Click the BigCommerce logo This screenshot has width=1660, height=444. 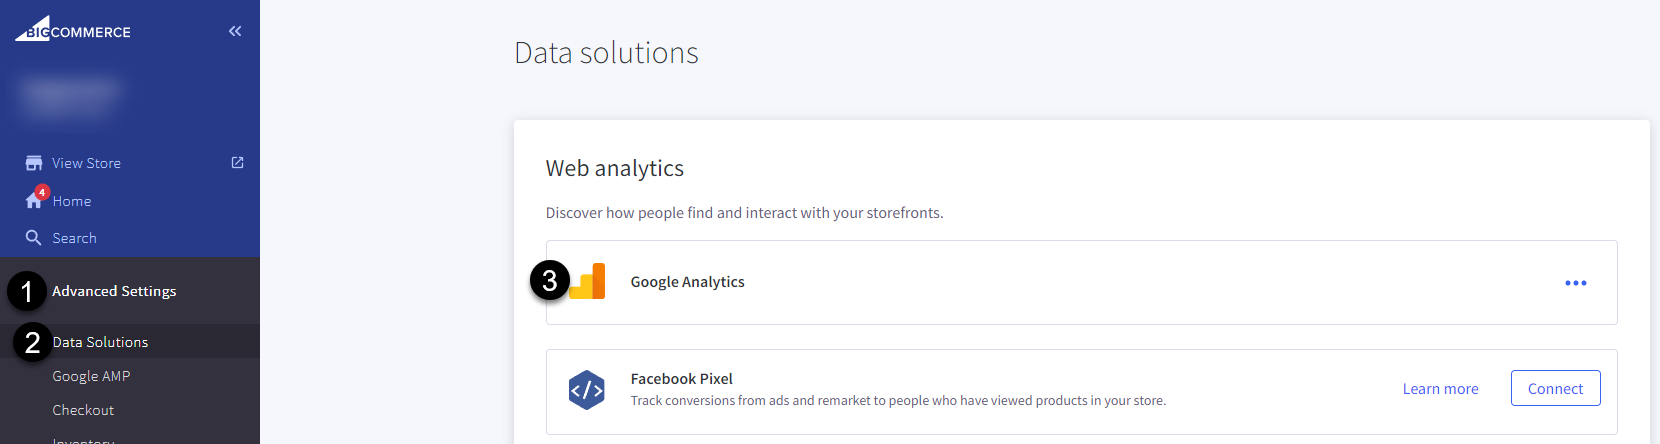tap(72, 29)
